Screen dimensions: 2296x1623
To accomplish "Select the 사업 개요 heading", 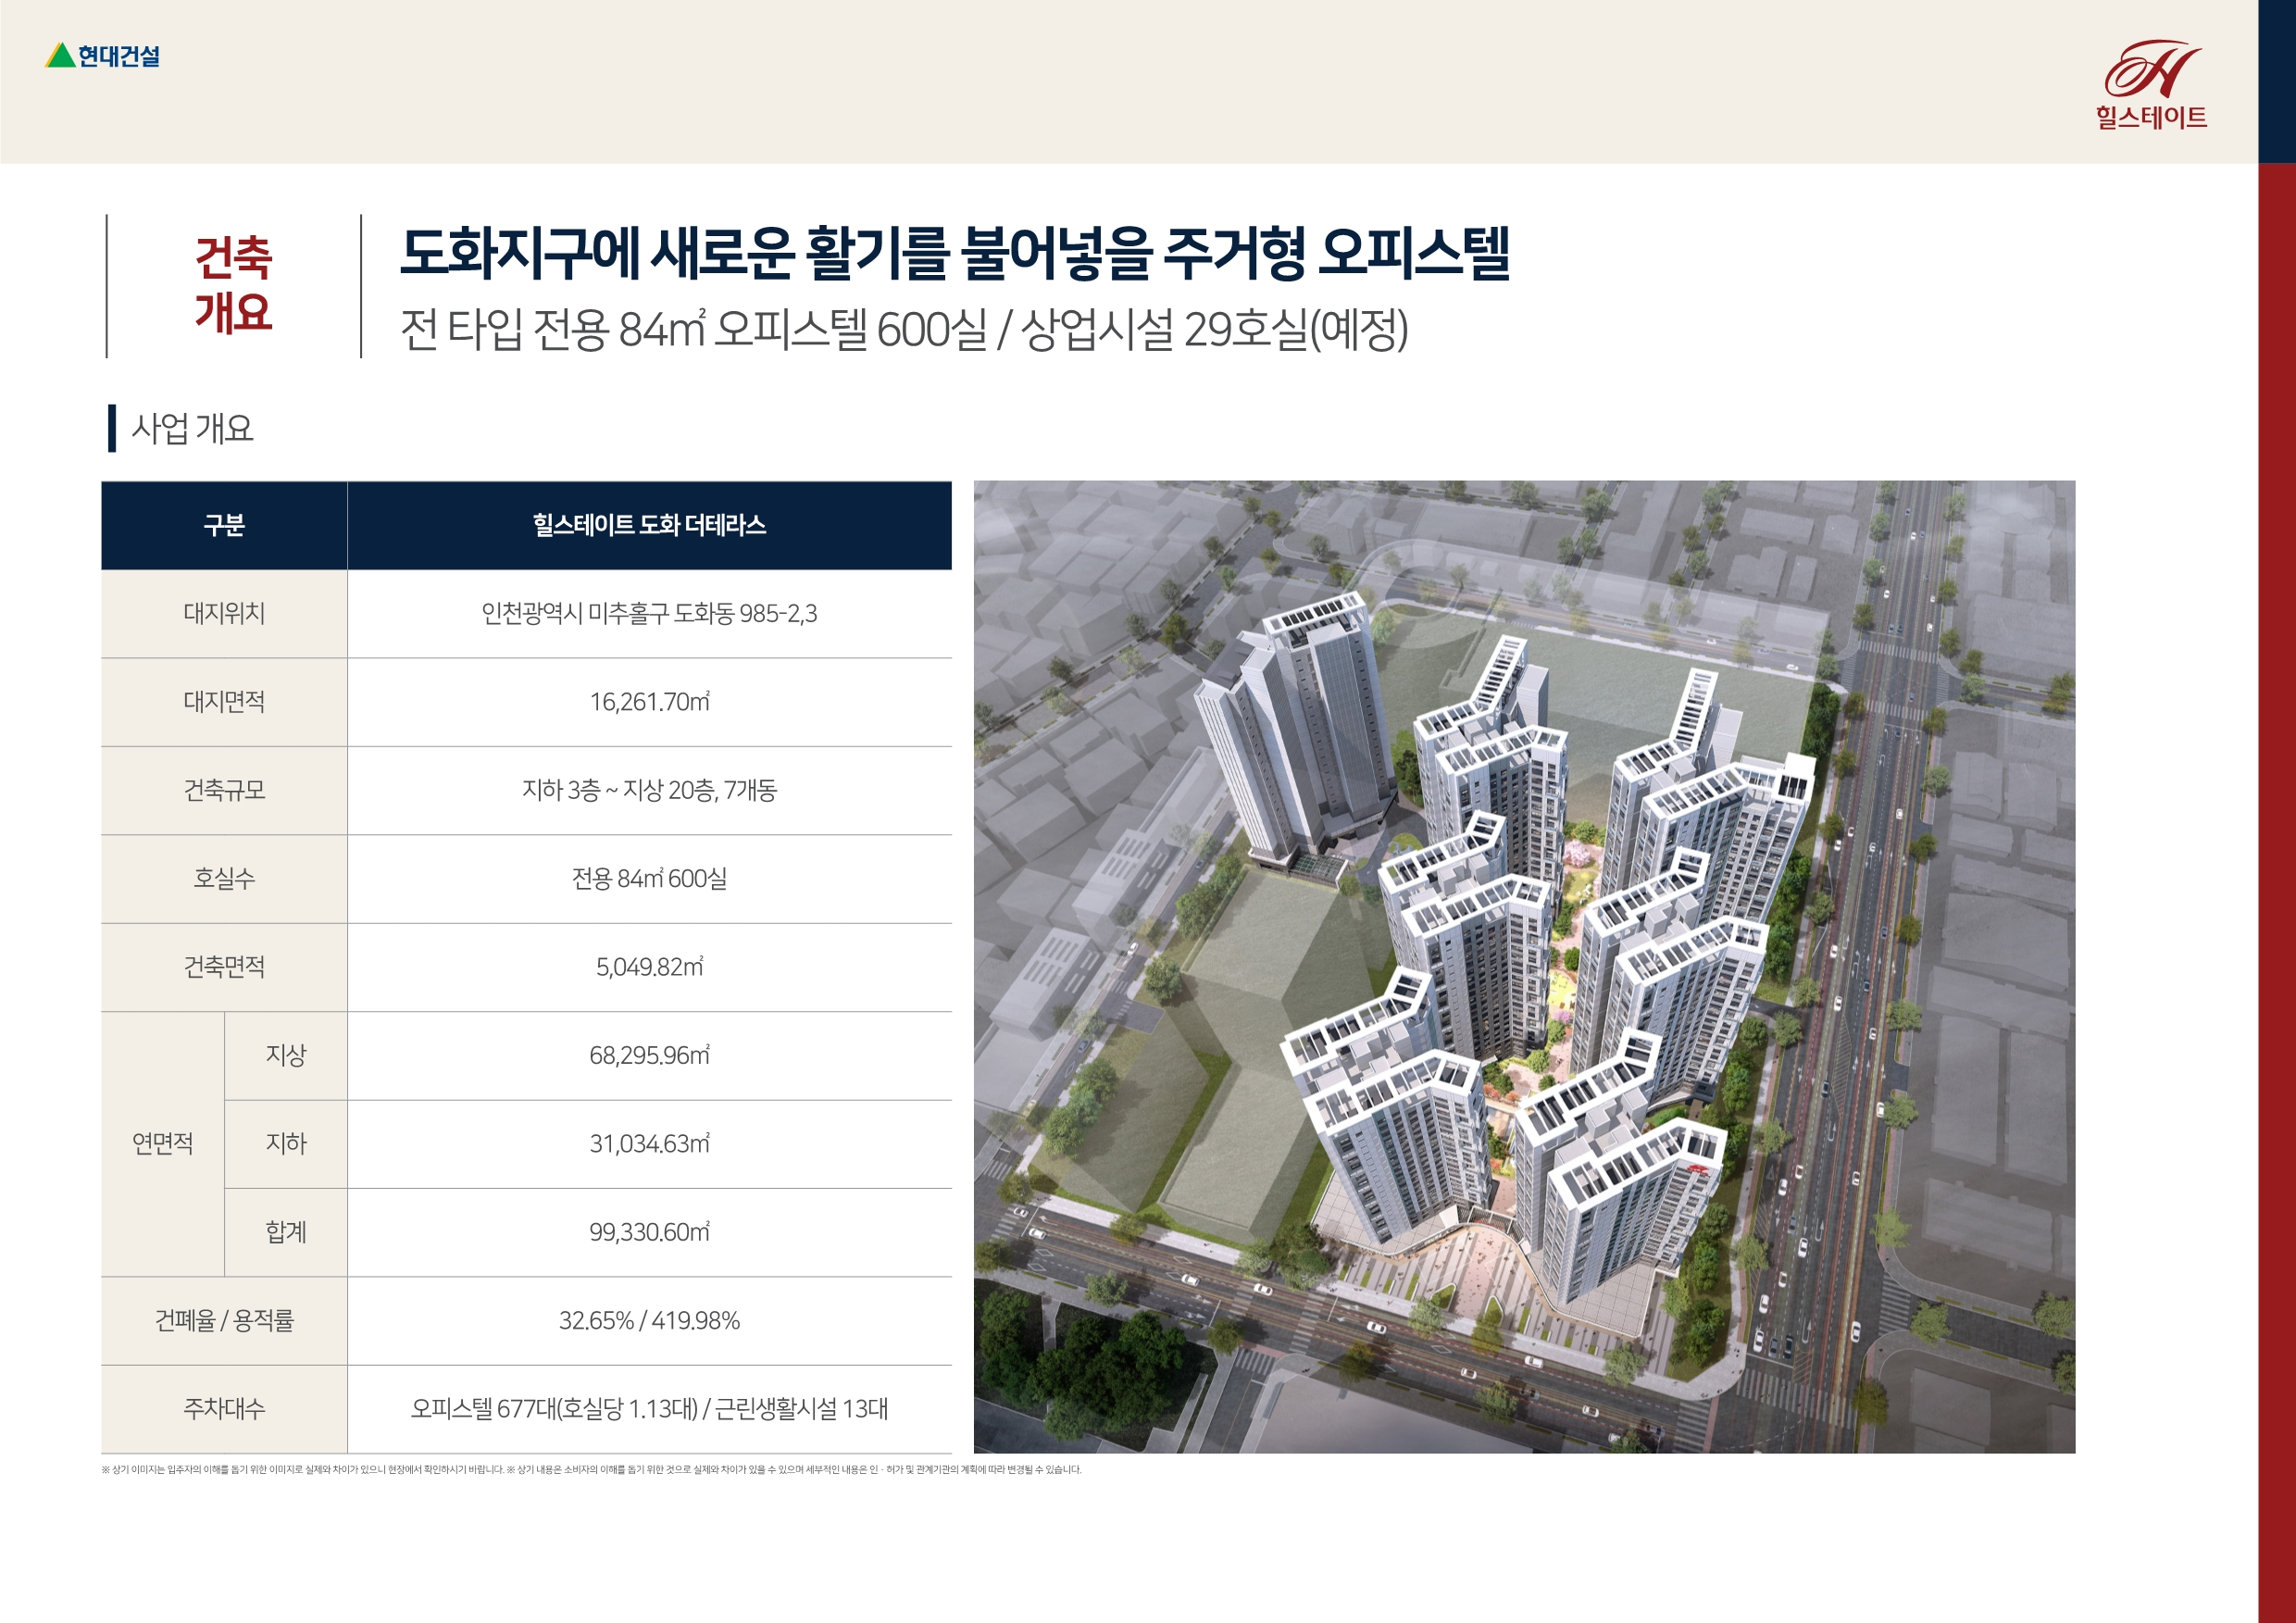I will [x=192, y=428].
